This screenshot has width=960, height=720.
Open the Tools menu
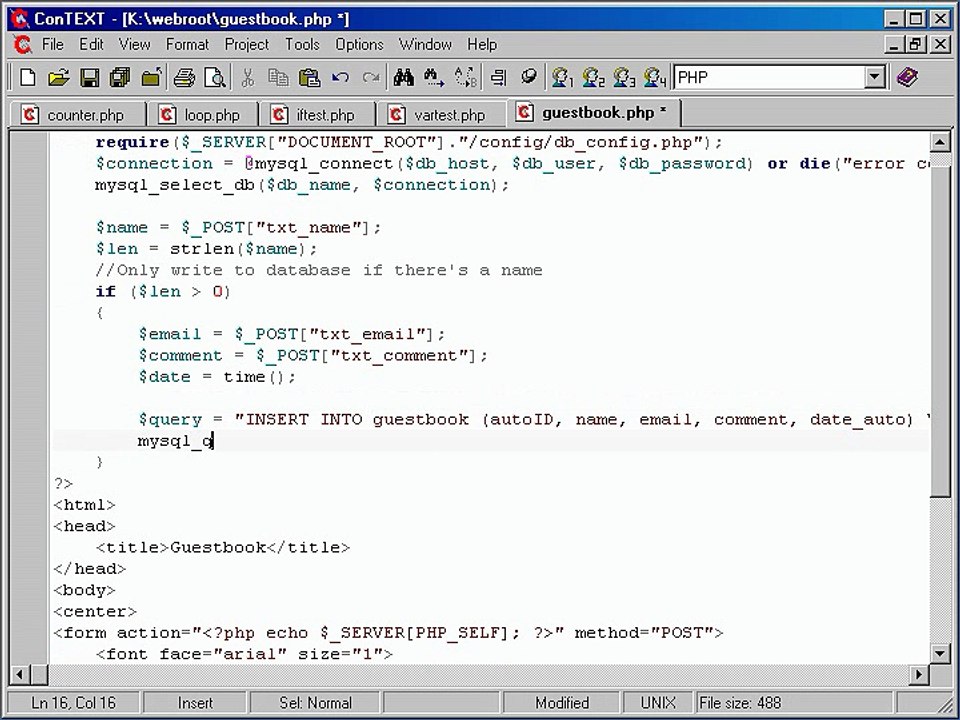(302, 45)
